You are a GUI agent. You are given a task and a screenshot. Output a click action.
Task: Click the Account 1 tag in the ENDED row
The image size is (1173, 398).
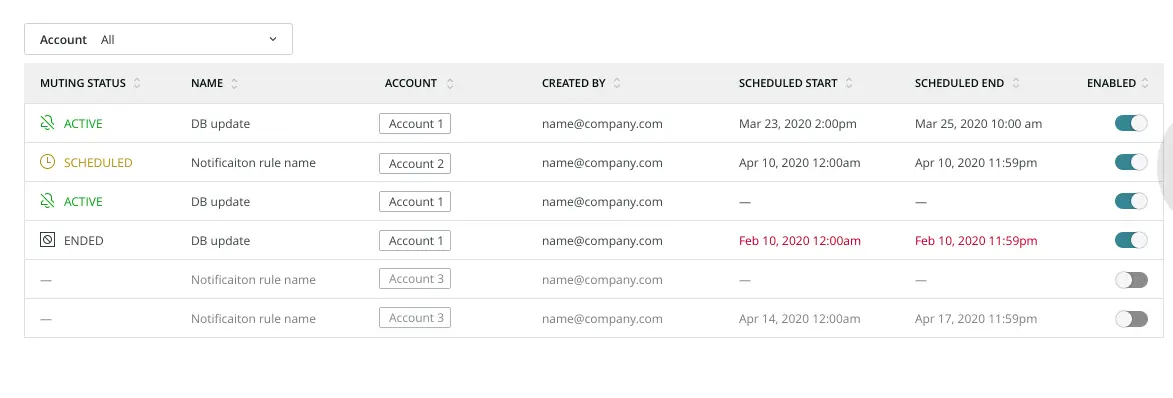[415, 240]
